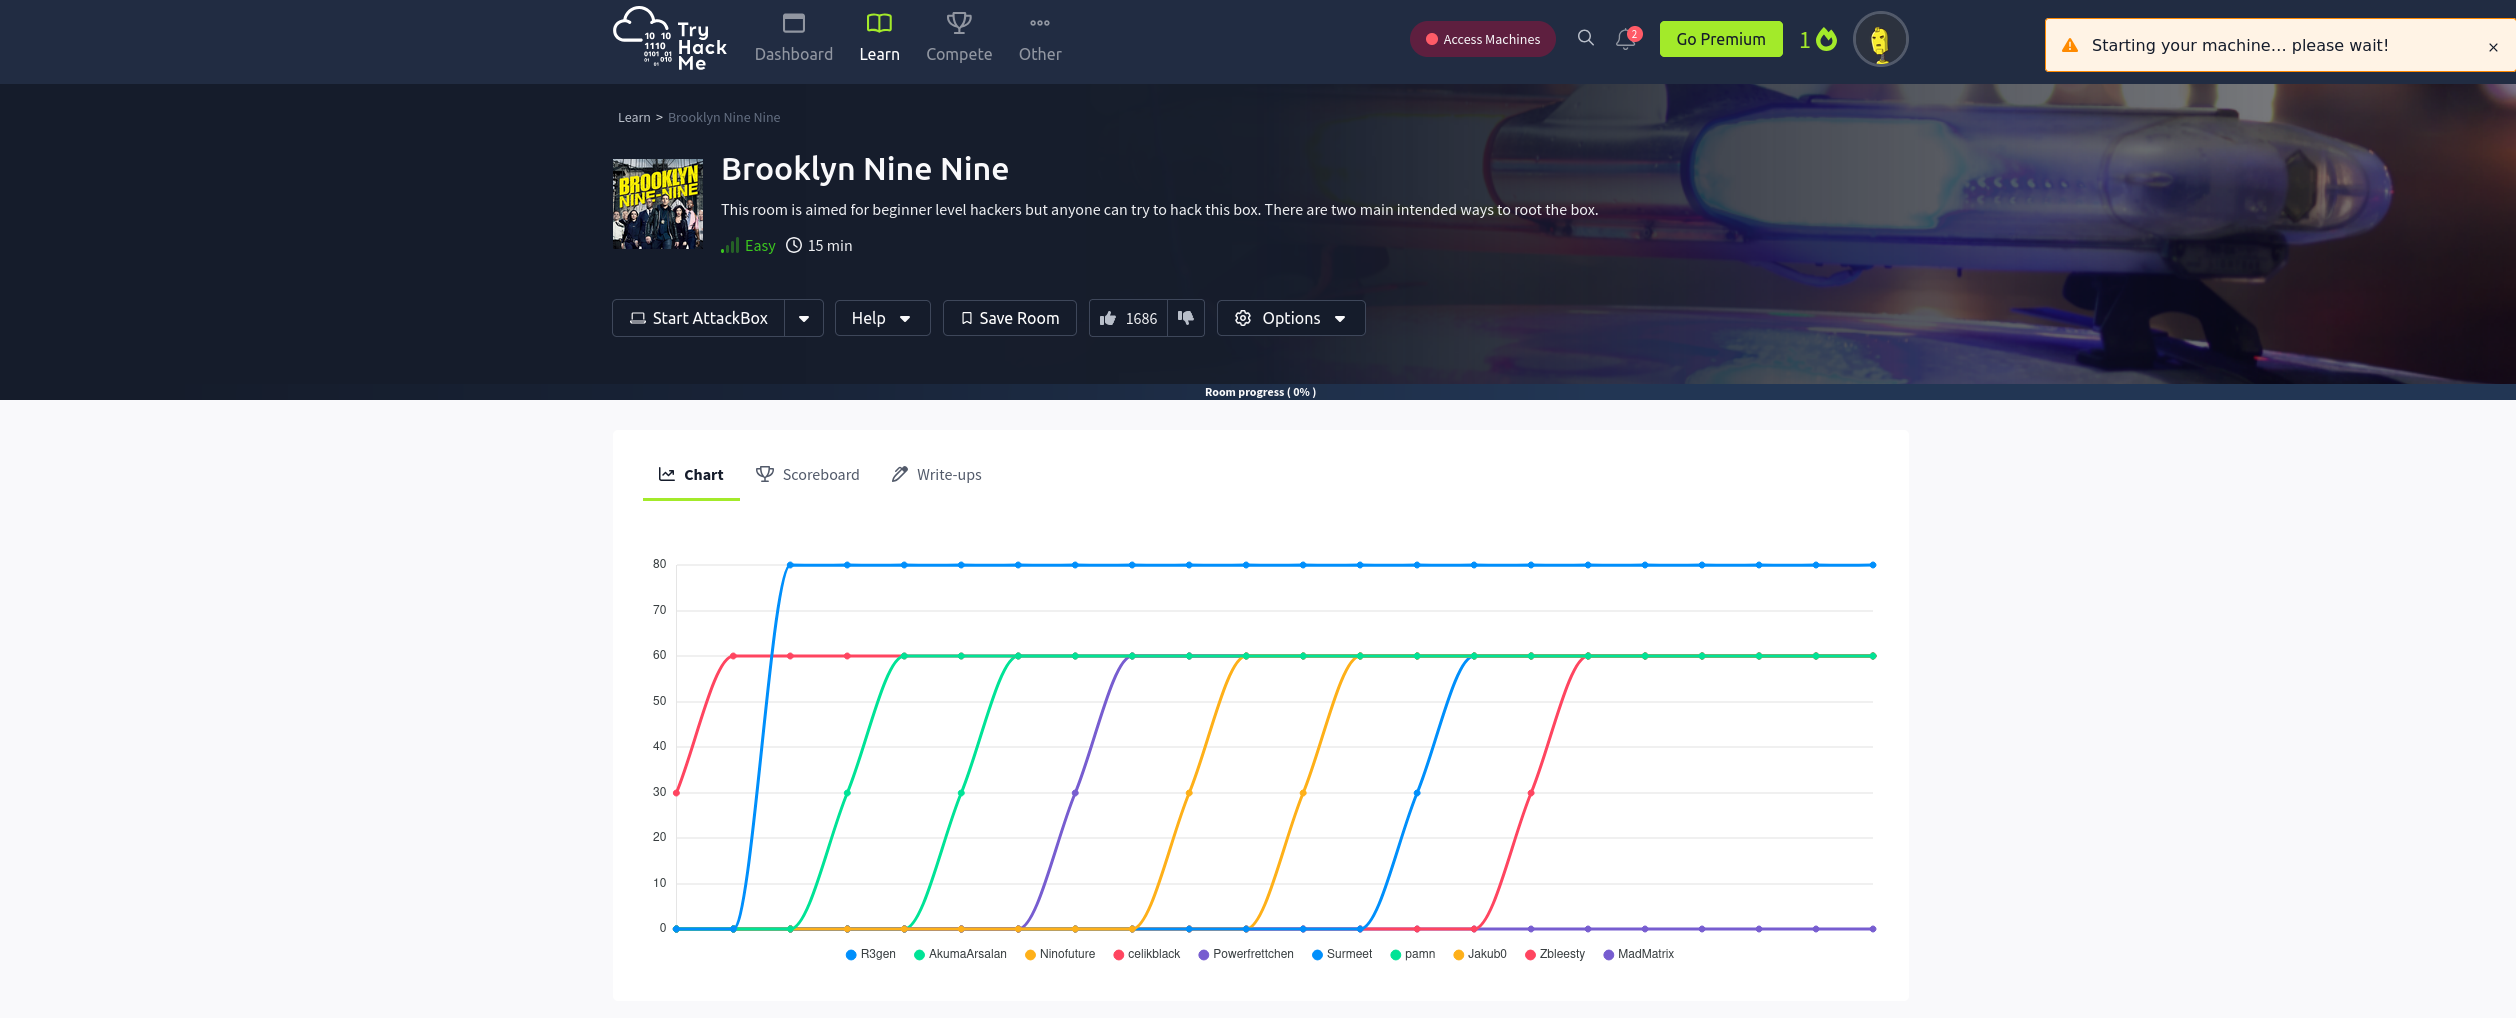Toggle Surmeet series in legend
2516x1018 pixels.
pyautogui.click(x=1342, y=954)
